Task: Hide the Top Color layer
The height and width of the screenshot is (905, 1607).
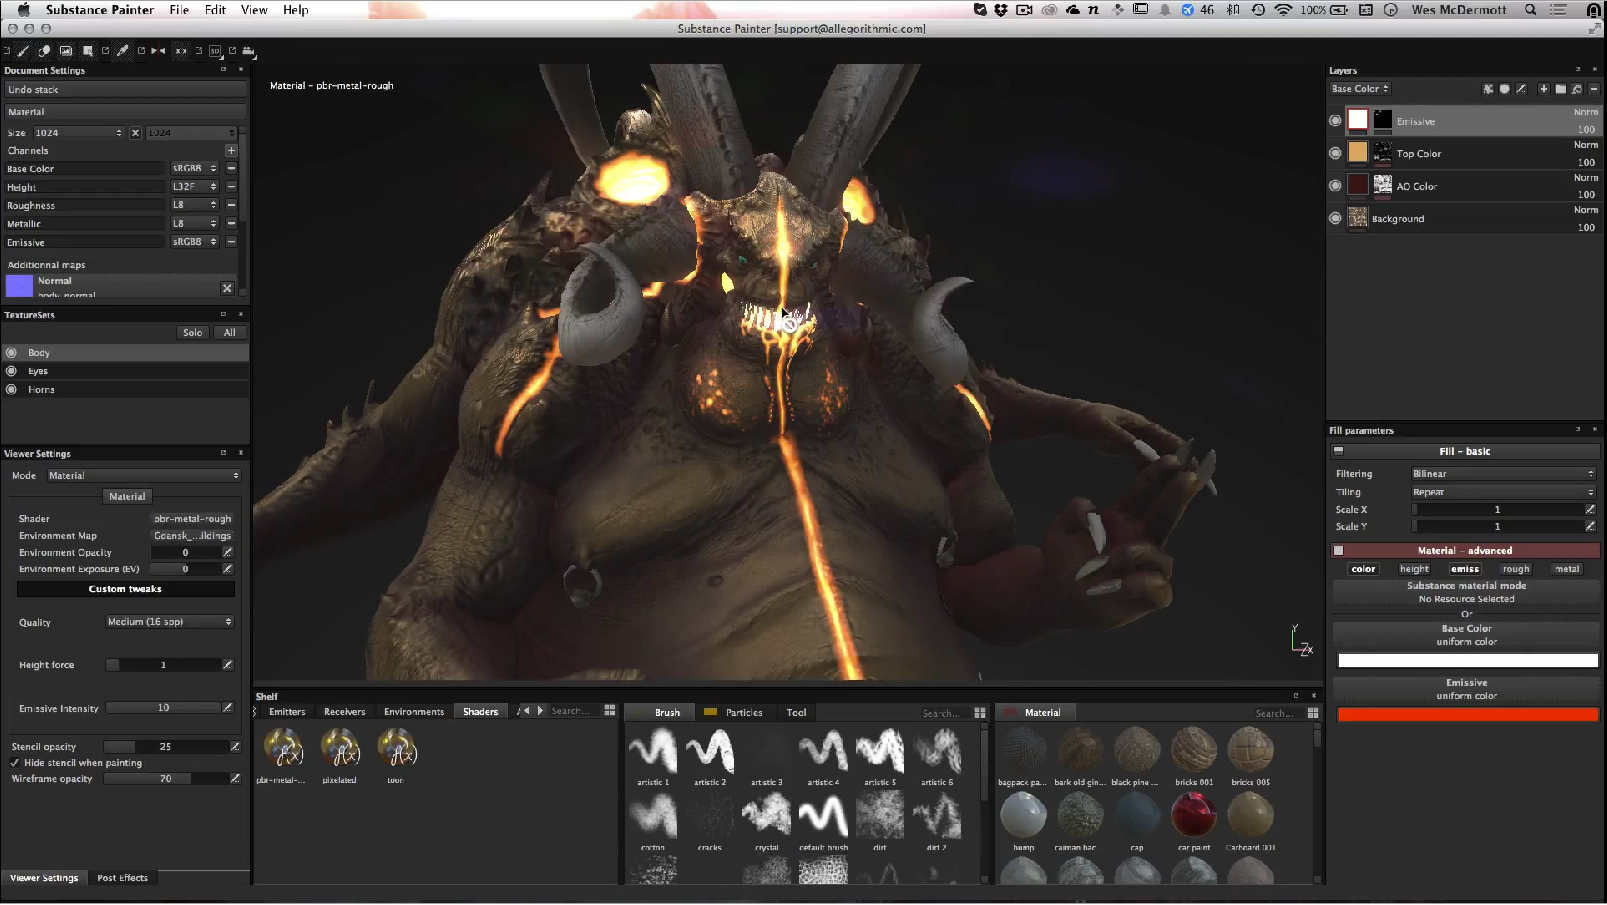Action: pos(1335,153)
